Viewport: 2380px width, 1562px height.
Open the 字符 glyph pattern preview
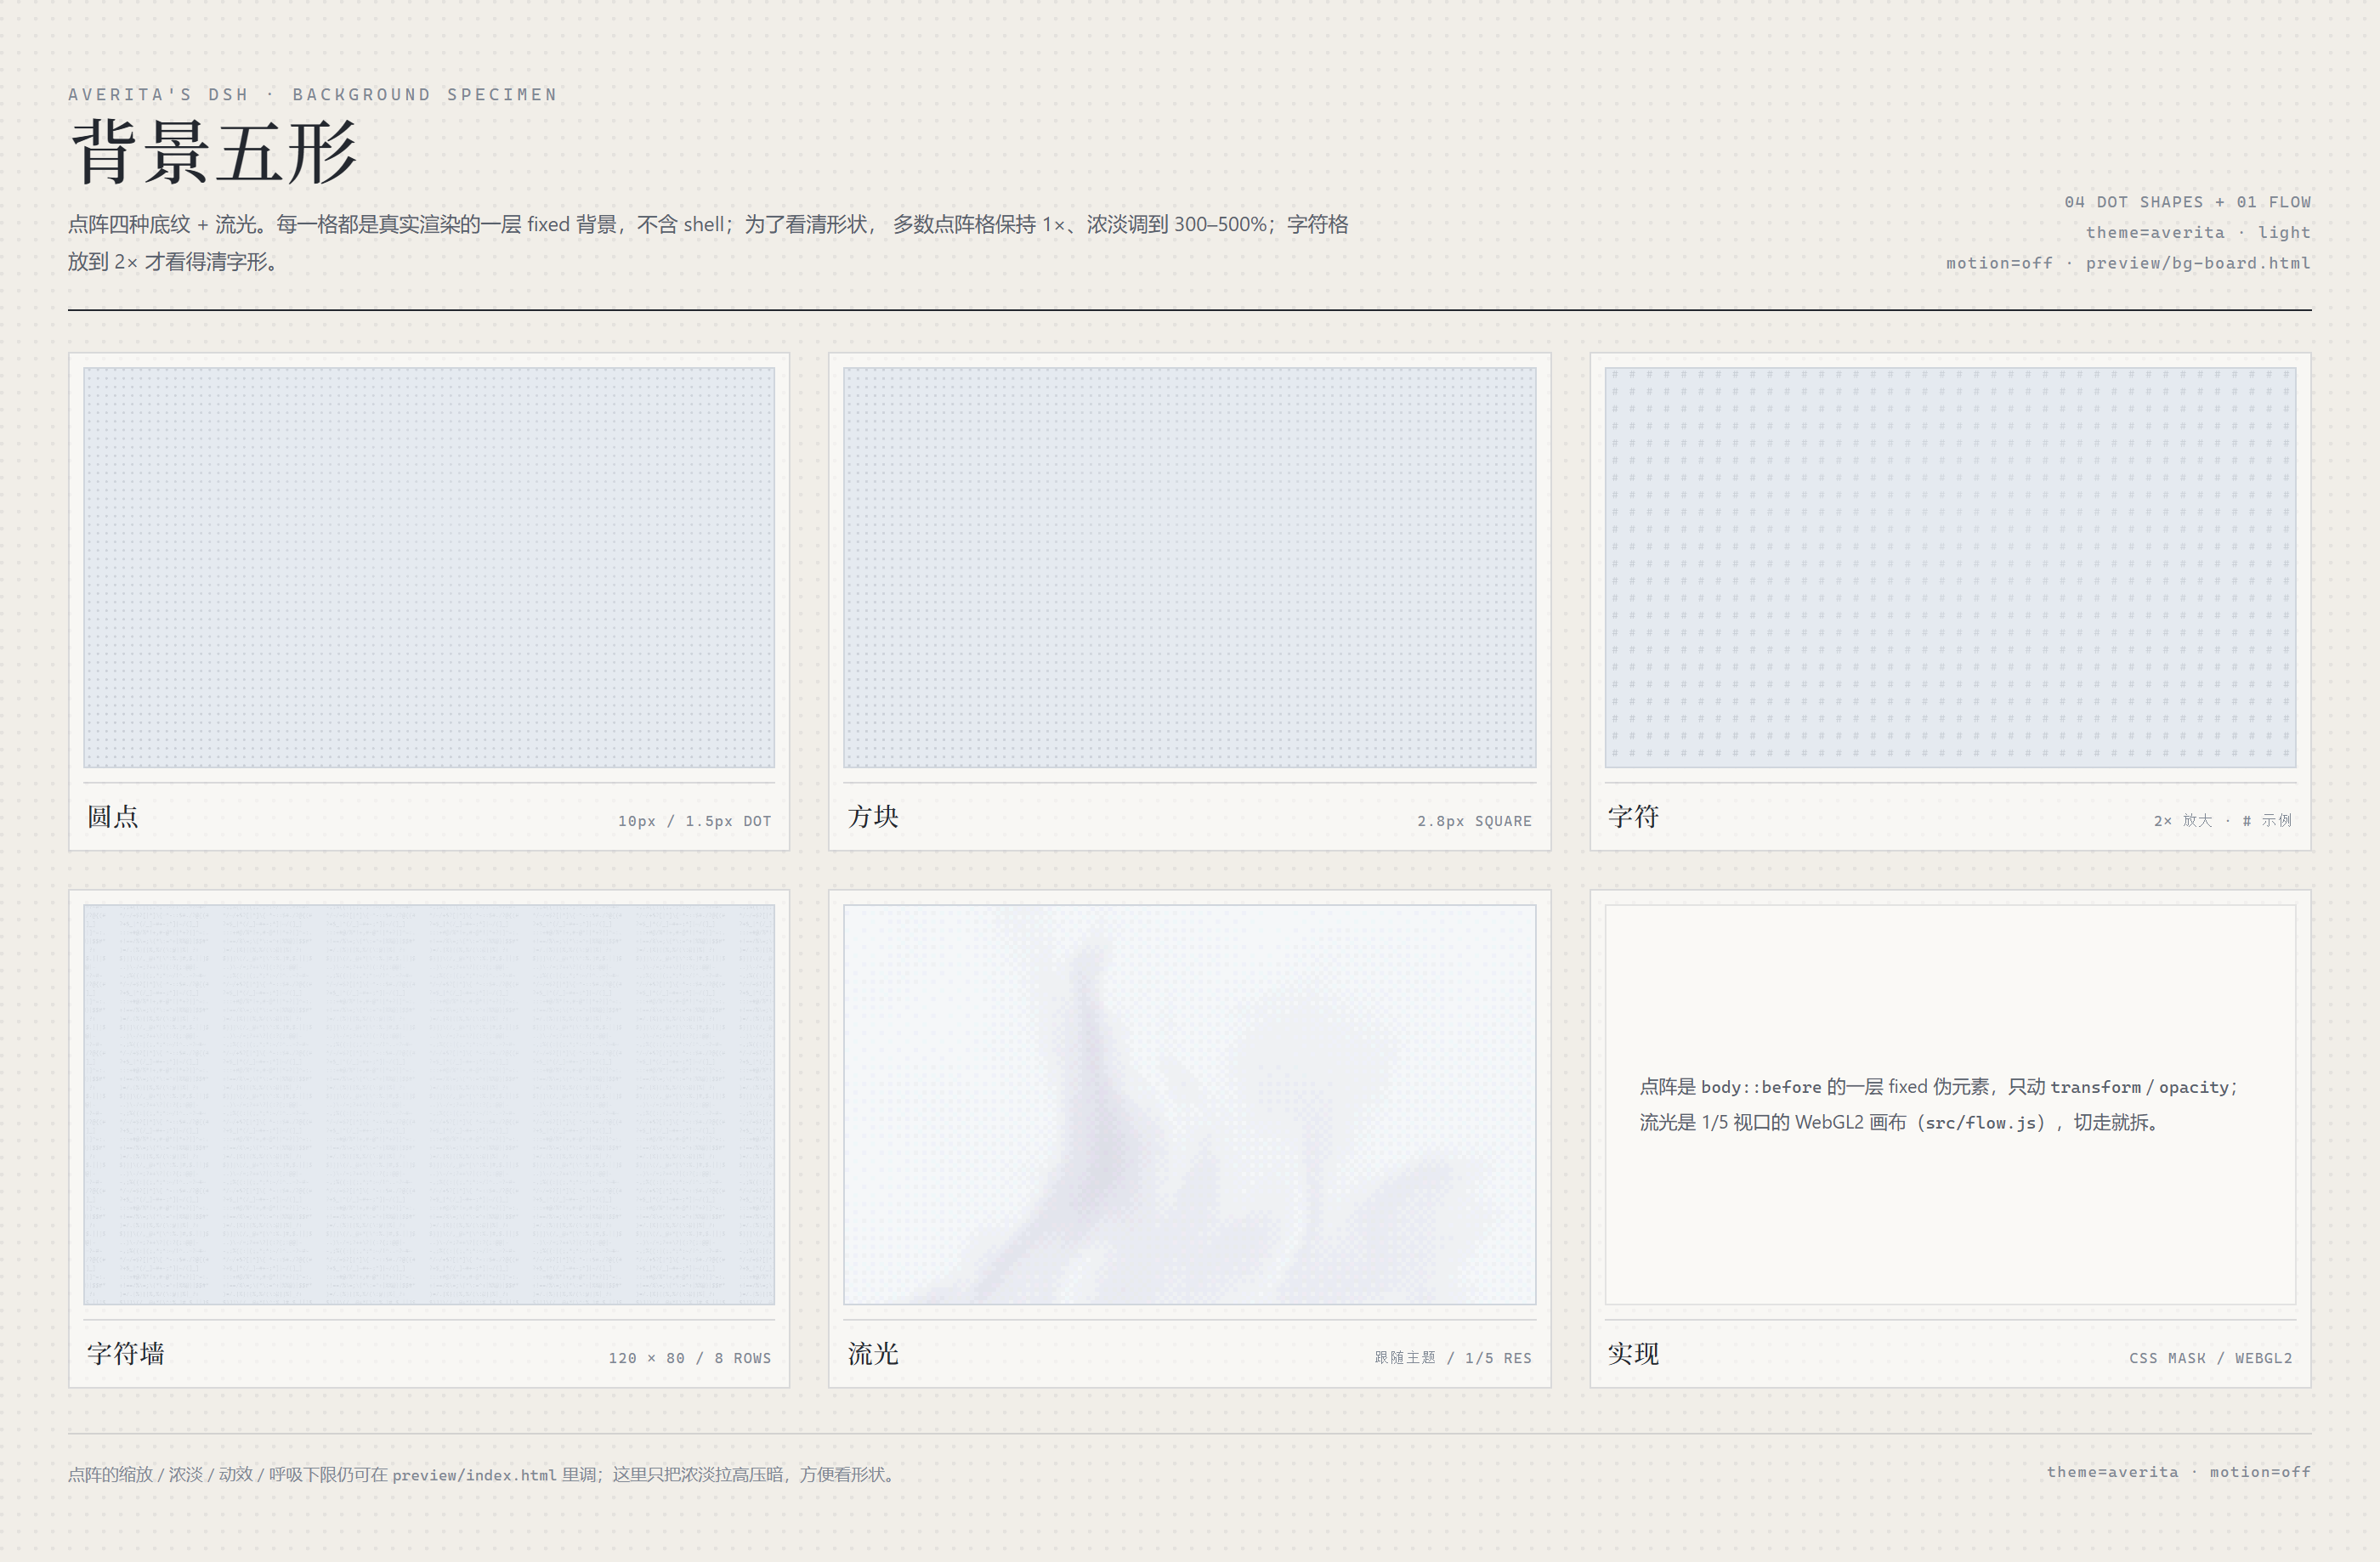pos(1950,567)
